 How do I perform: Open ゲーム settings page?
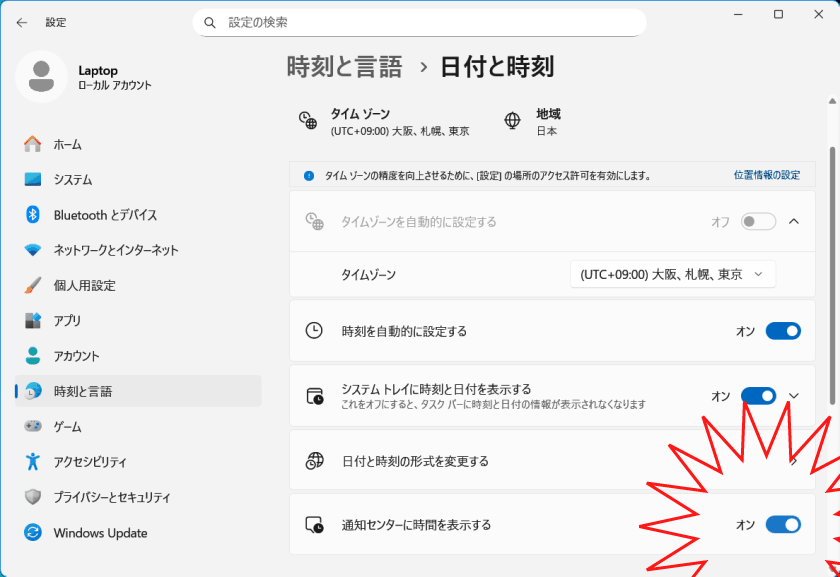[x=138, y=426]
